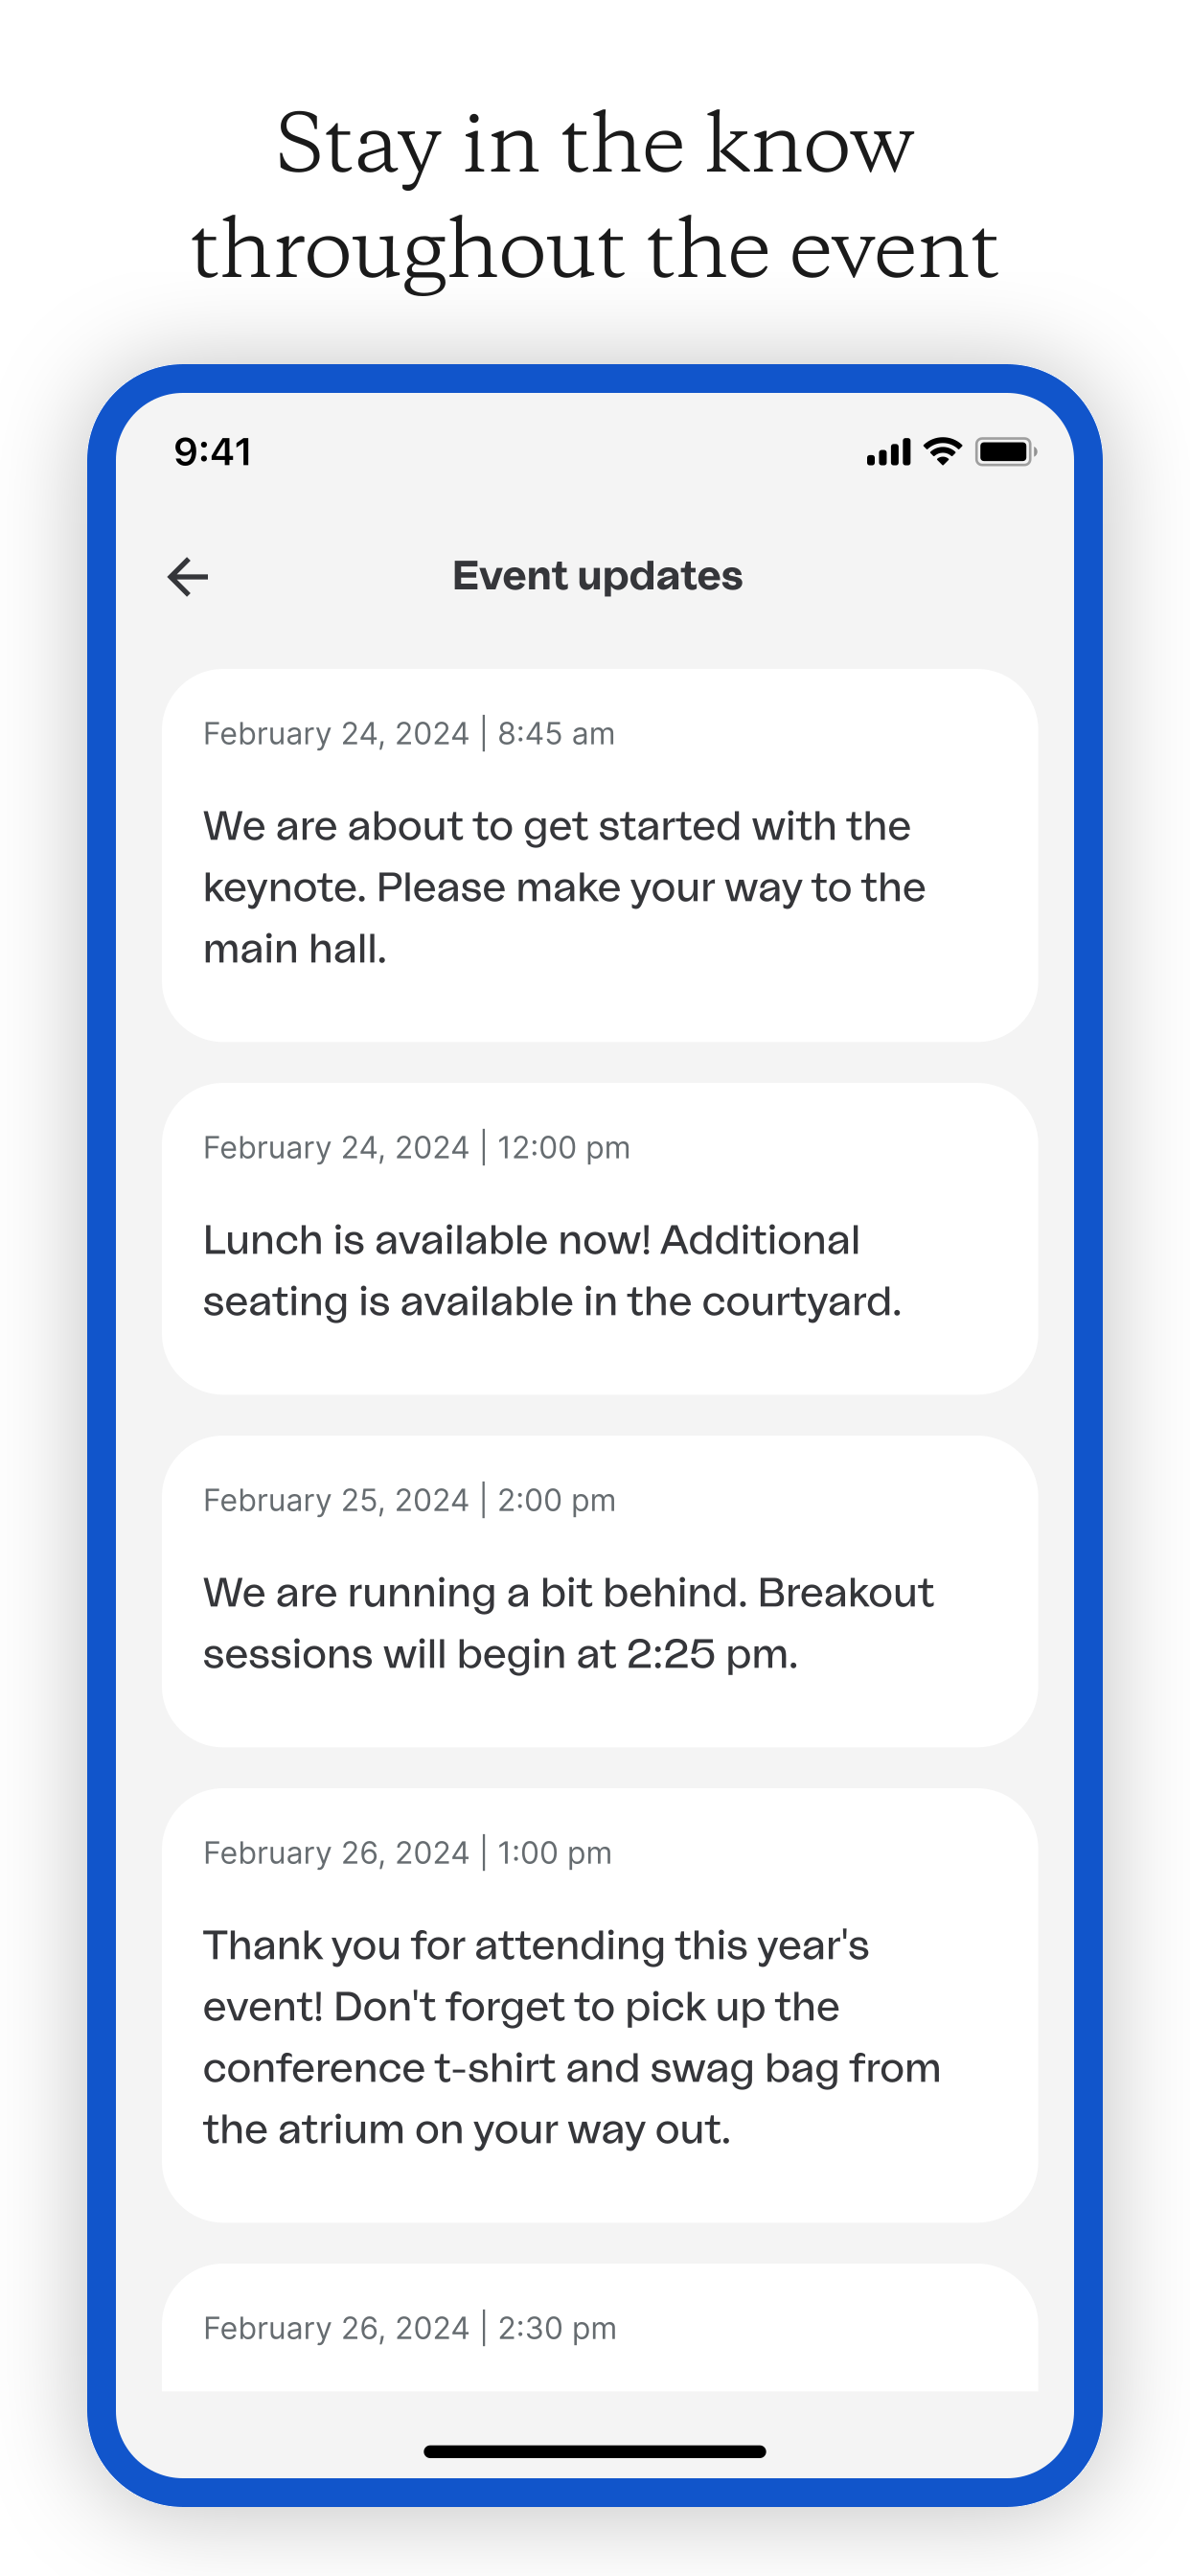The image size is (1190, 2576).
Task: Tap the February 26, 2024 2:30 pm timestamp
Action: (410, 2329)
